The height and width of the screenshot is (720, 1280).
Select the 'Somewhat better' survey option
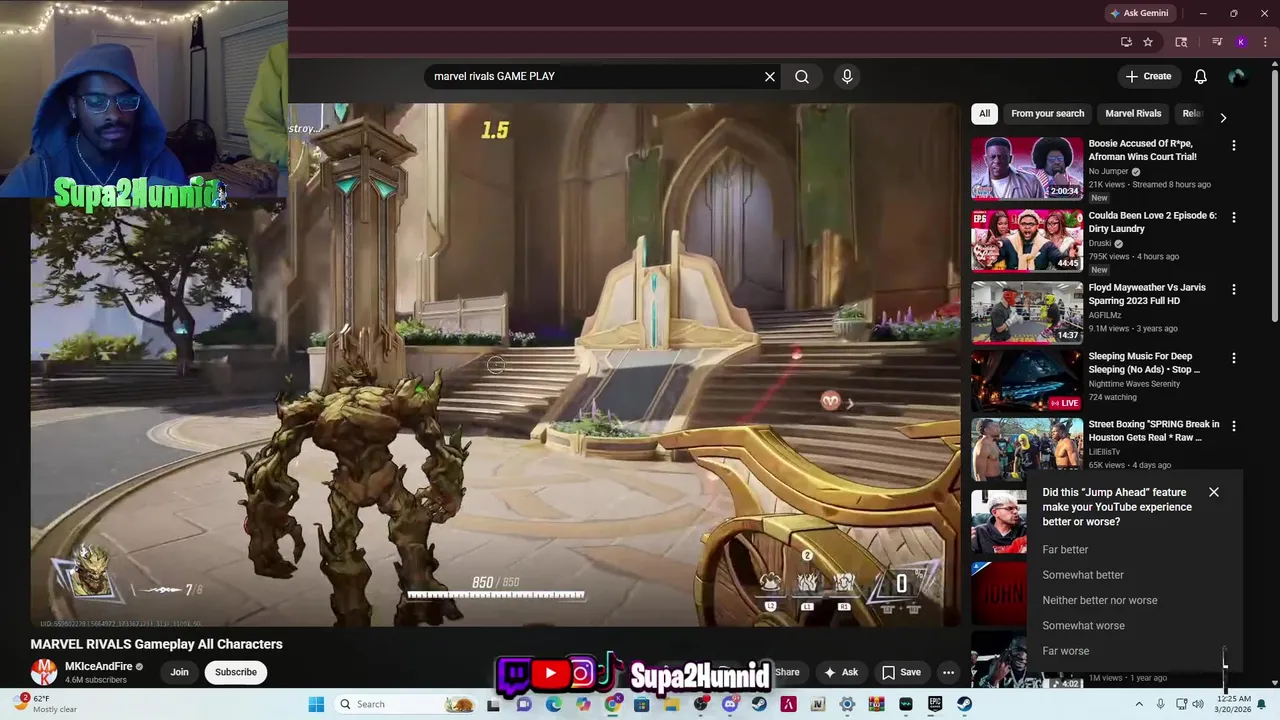point(1083,575)
